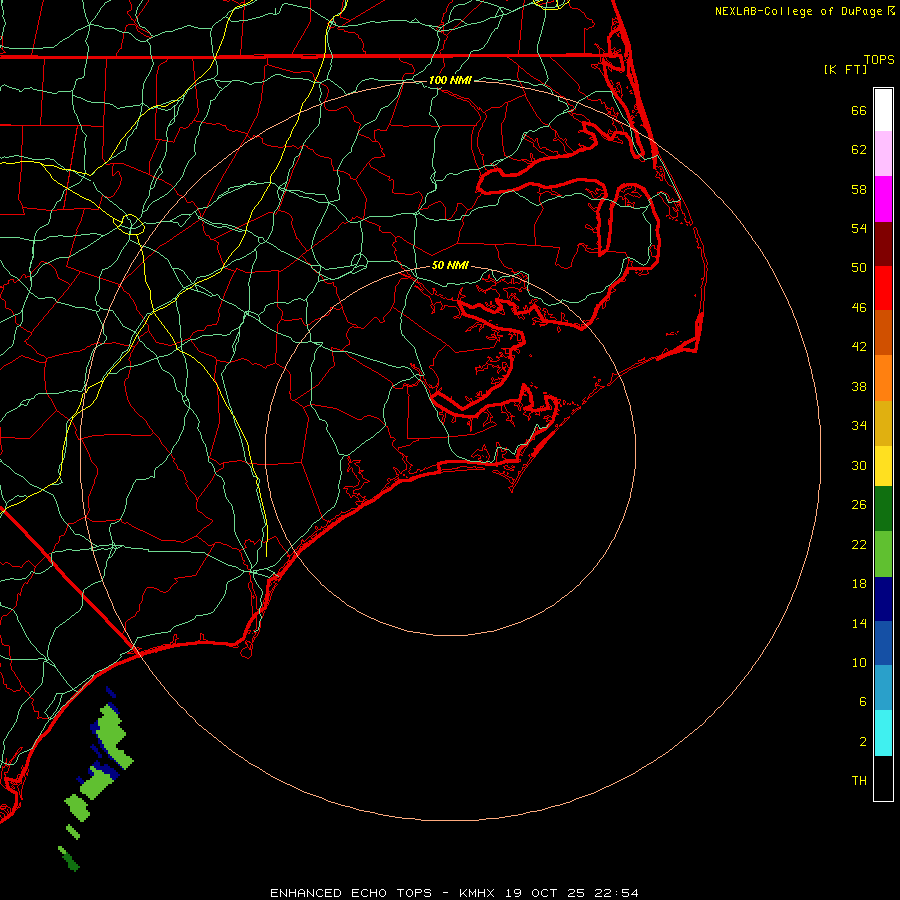Click the legend value 62
The width and height of the screenshot is (900, 900).
[x=859, y=150]
